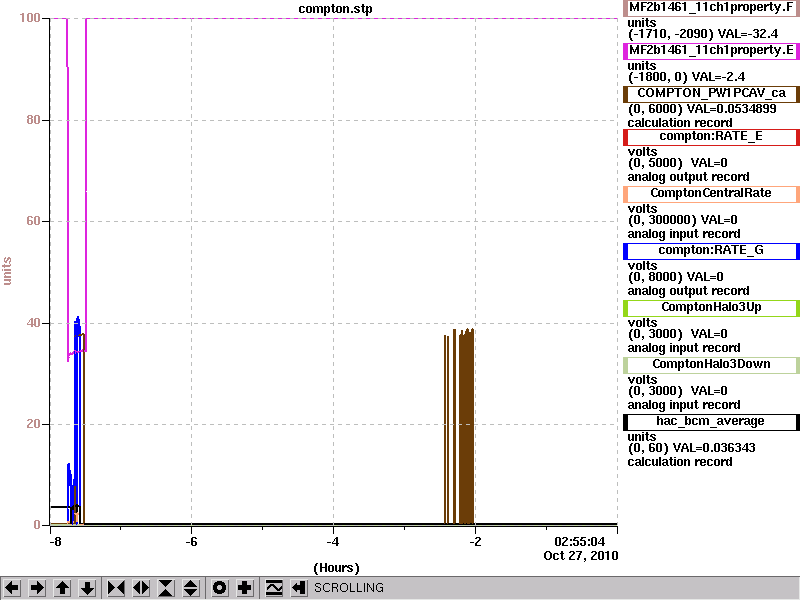Click the SCROLLING status text

coord(349,588)
